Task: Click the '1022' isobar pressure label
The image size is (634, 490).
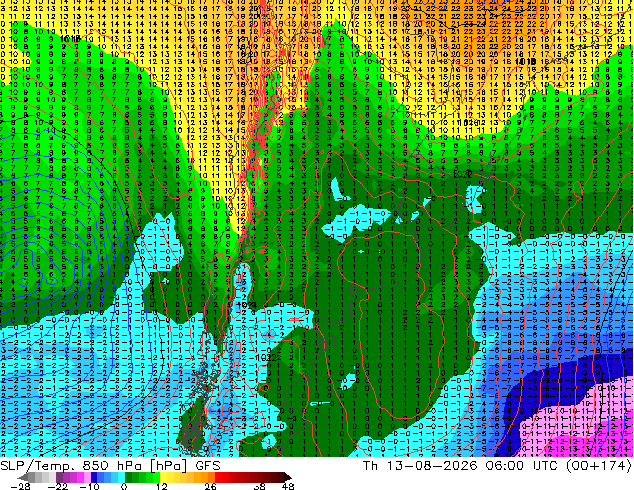Action: coord(462,175)
